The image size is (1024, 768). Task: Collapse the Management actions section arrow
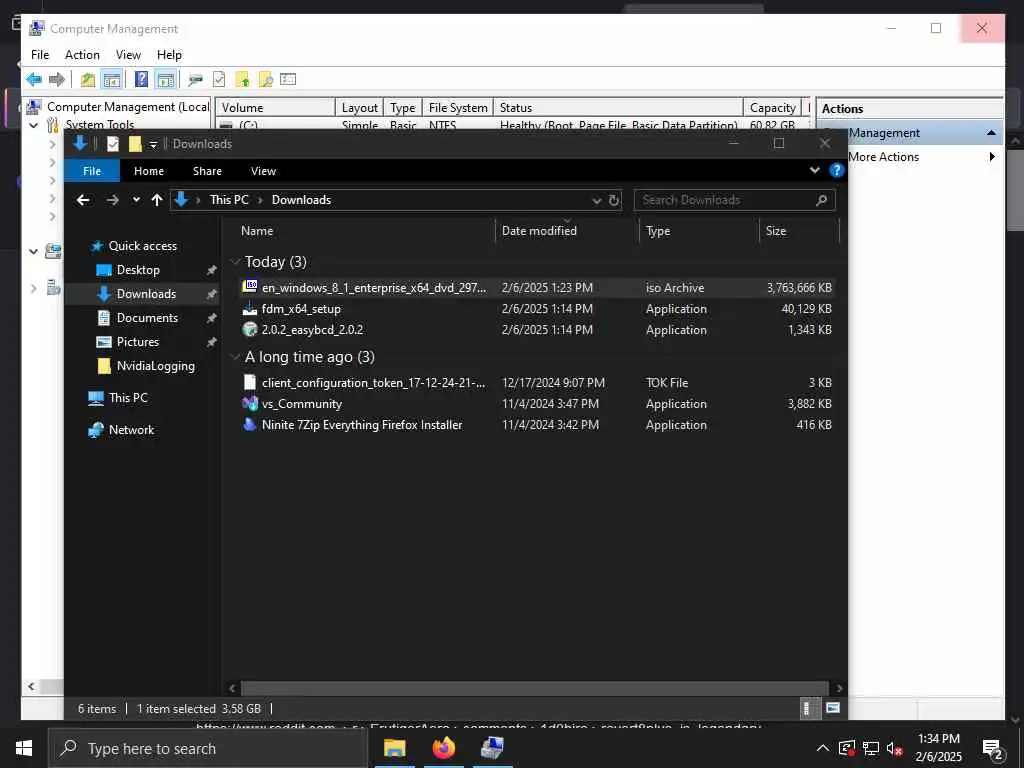(x=991, y=133)
